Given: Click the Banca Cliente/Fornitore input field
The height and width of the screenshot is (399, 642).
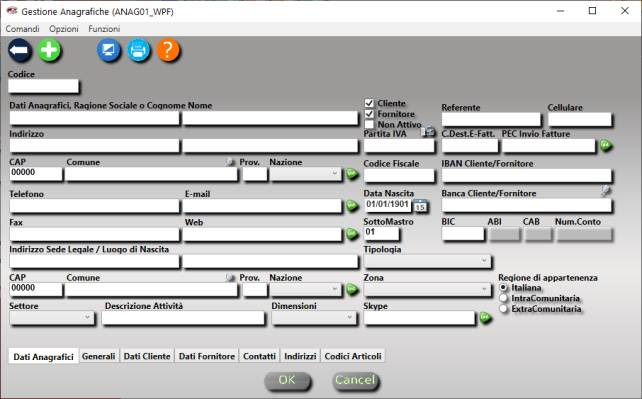Looking at the screenshot, I should [x=527, y=205].
